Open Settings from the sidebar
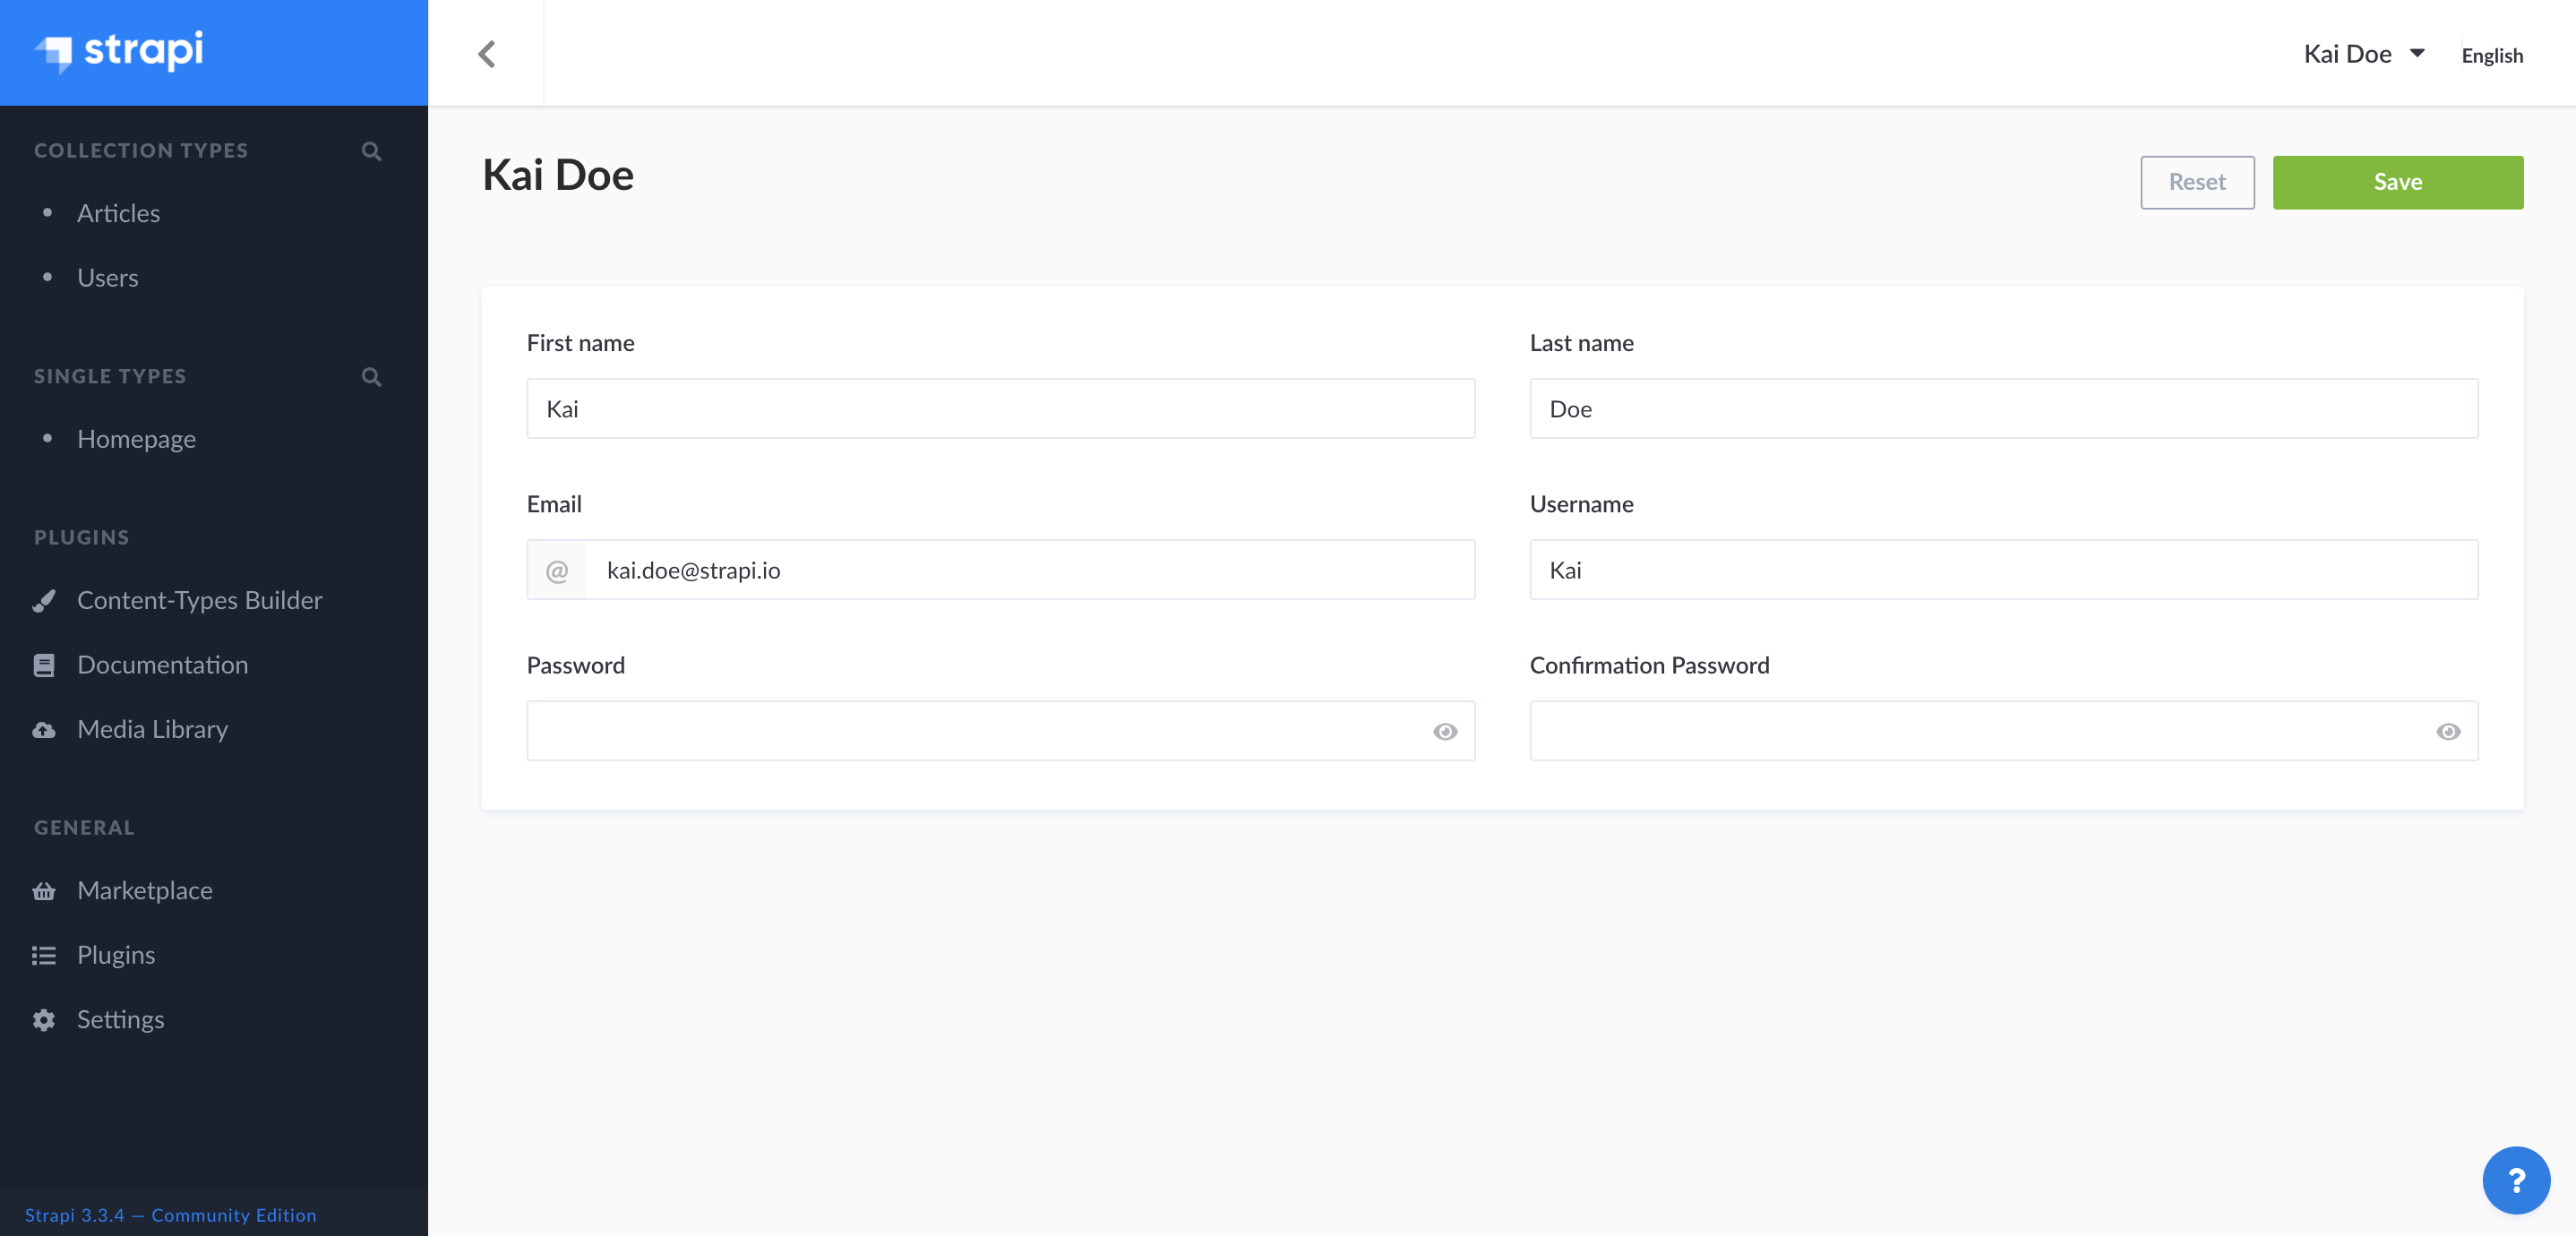 (121, 1019)
